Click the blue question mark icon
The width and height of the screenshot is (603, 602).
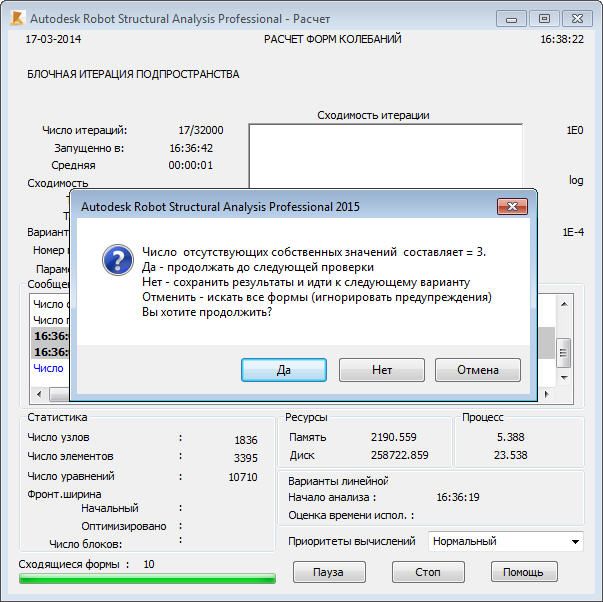118,260
